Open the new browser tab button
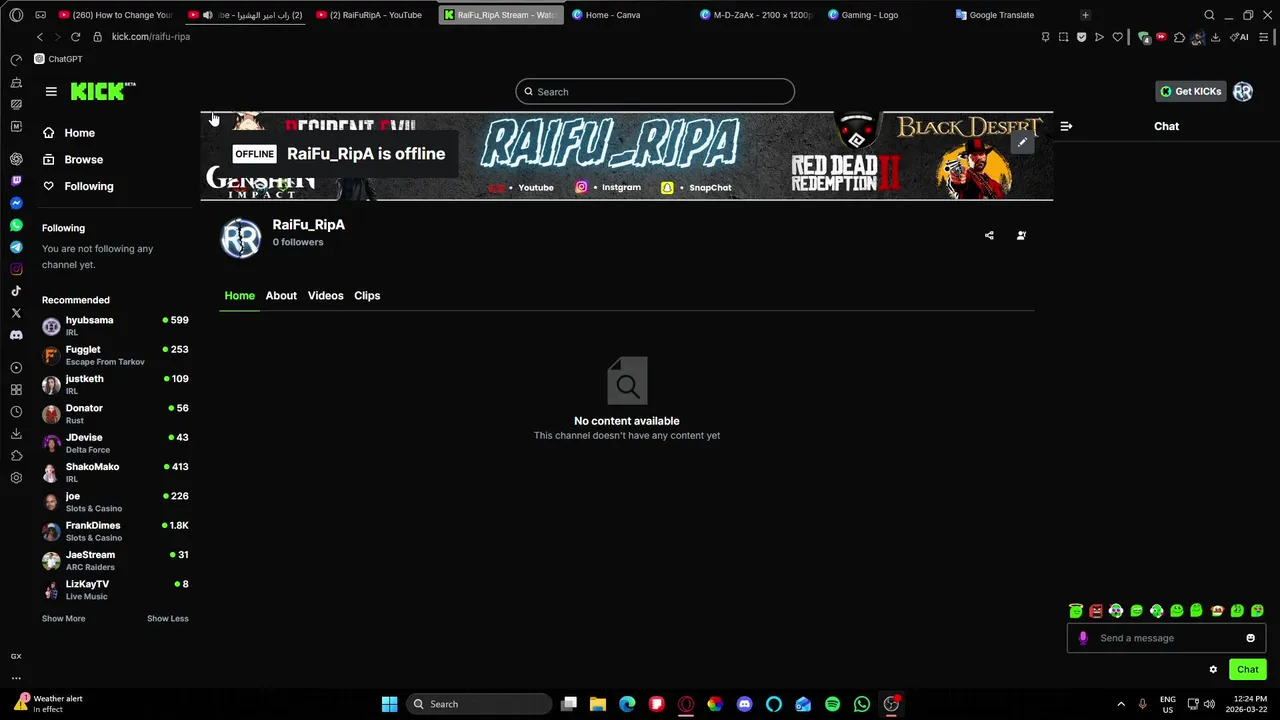The width and height of the screenshot is (1280, 720). pos(1085,15)
